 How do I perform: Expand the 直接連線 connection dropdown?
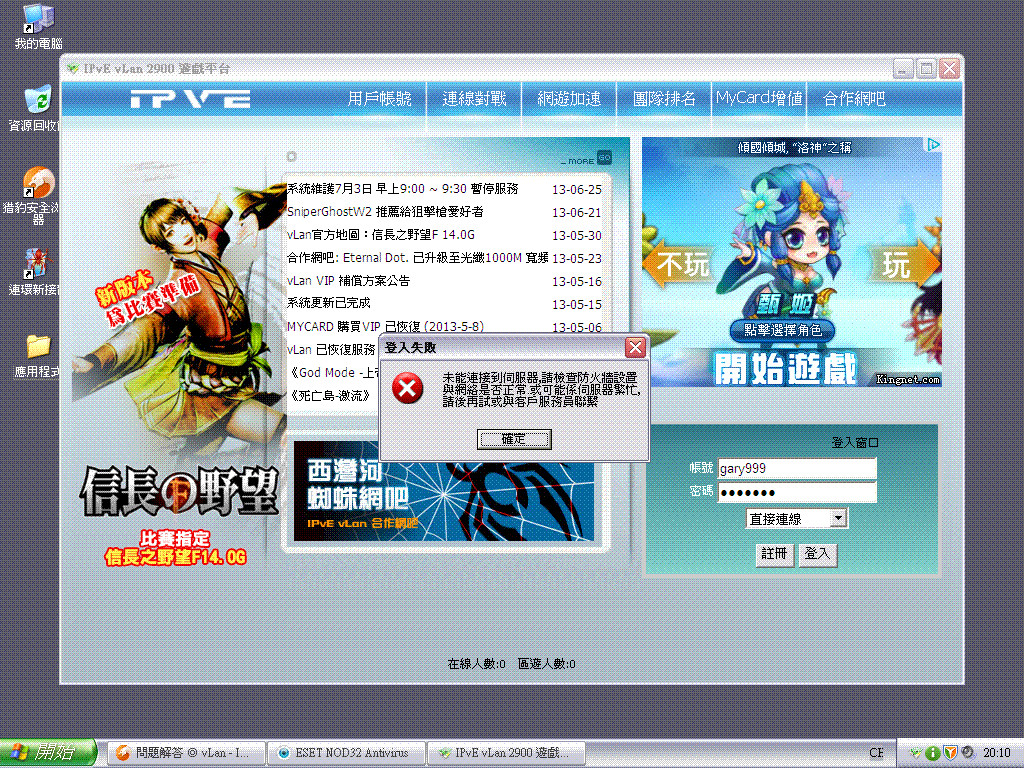[x=839, y=519]
